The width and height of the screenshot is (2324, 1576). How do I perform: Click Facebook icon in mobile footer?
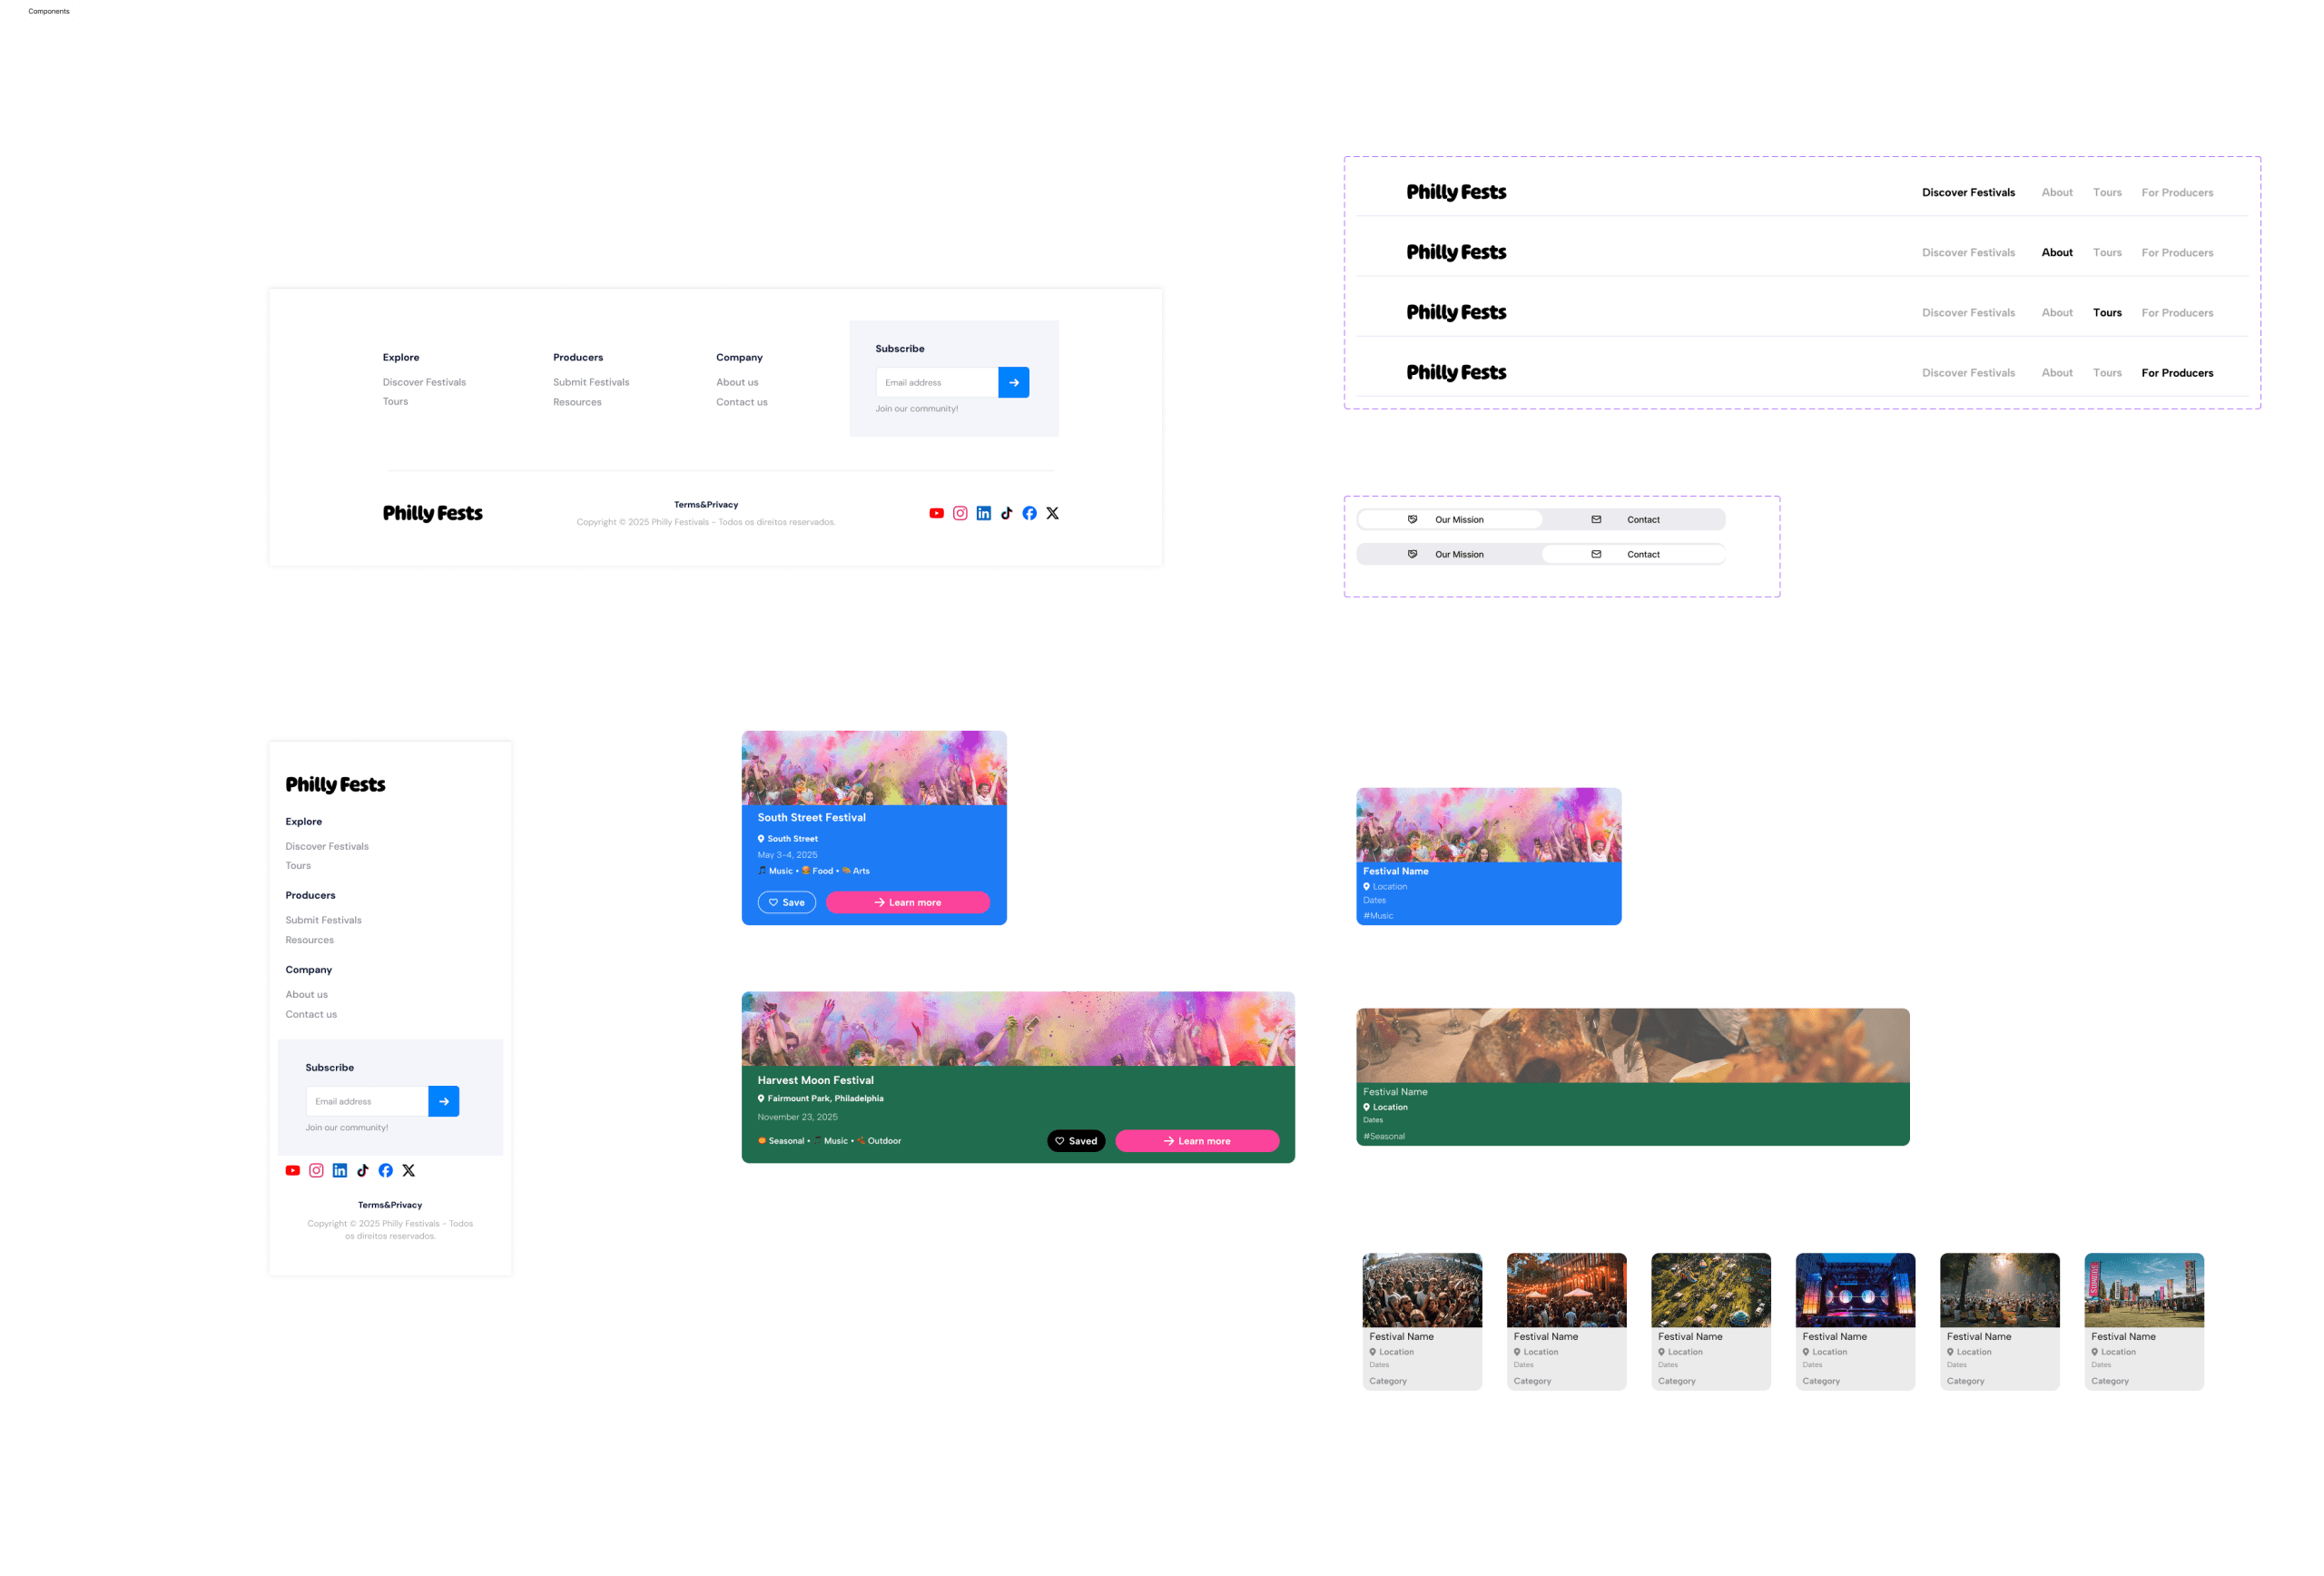coord(386,1170)
